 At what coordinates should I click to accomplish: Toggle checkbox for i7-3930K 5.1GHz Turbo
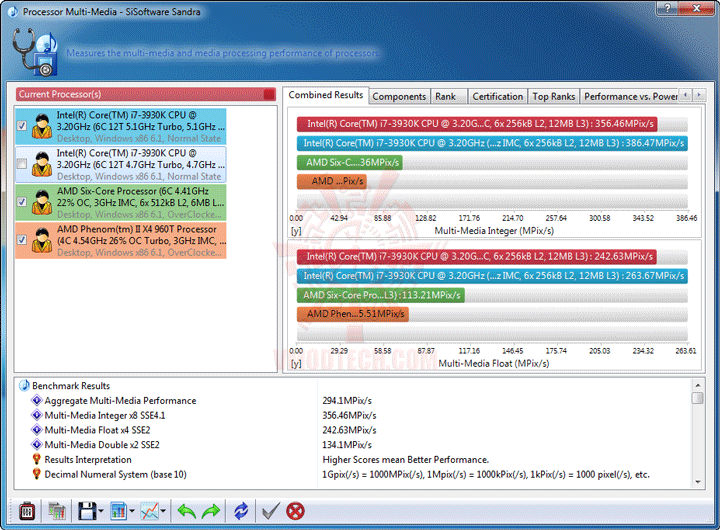point(22,125)
